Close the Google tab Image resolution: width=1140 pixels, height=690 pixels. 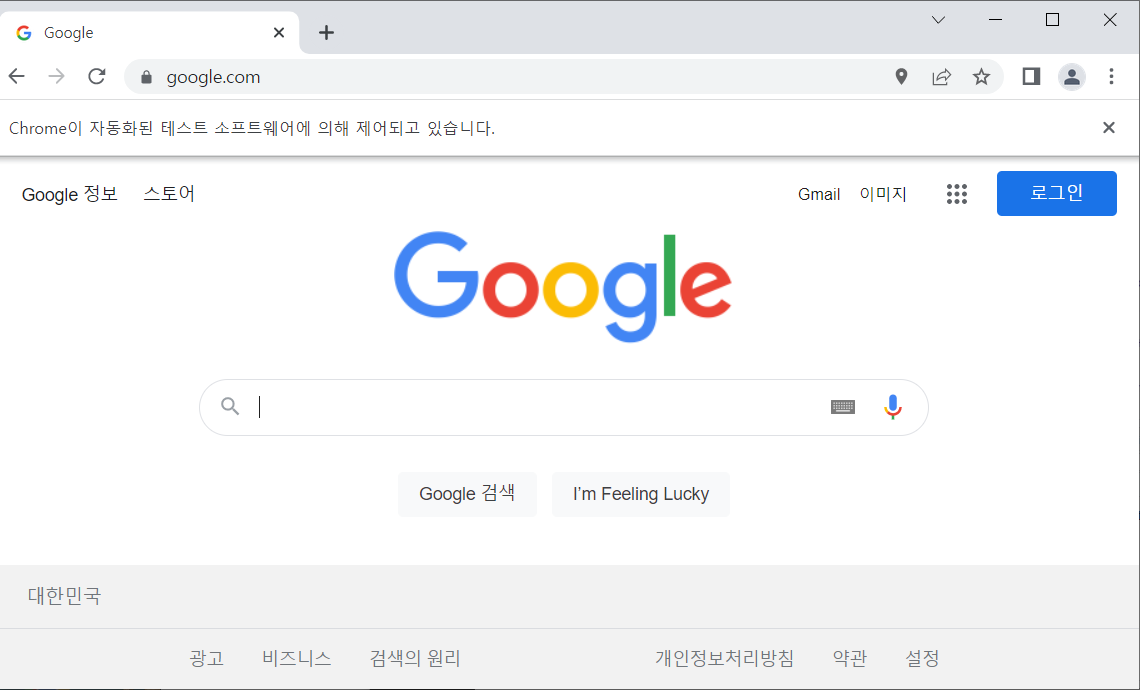tap(278, 33)
